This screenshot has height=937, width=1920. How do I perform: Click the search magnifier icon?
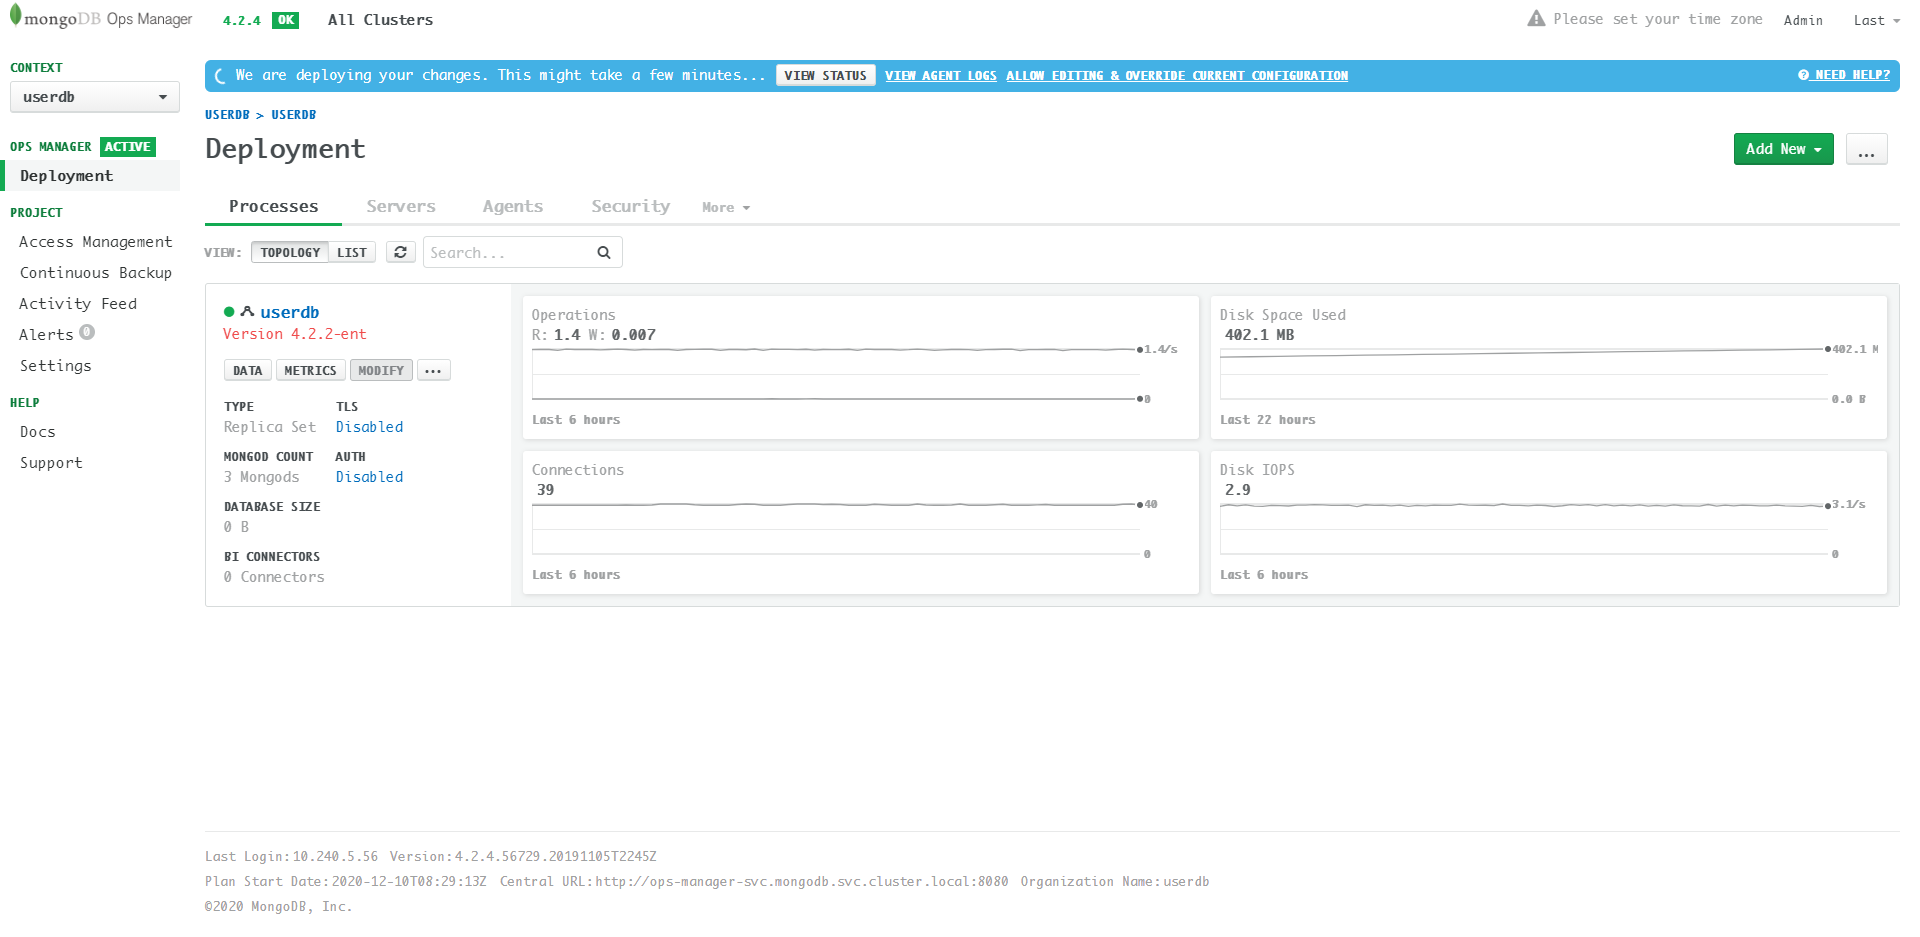tap(603, 251)
